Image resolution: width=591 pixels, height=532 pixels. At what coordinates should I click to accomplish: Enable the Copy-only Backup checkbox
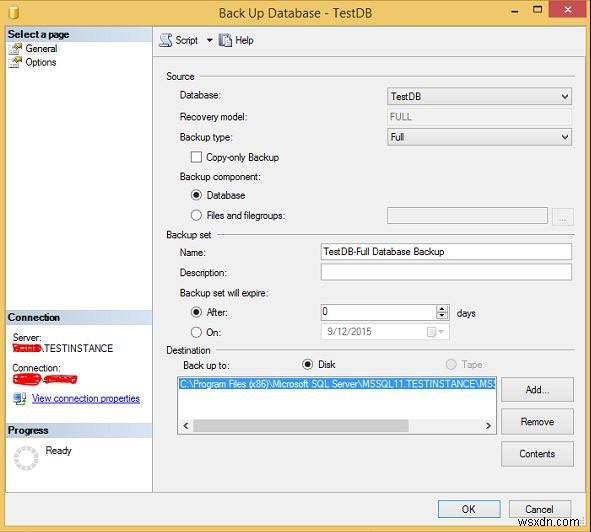(196, 157)
